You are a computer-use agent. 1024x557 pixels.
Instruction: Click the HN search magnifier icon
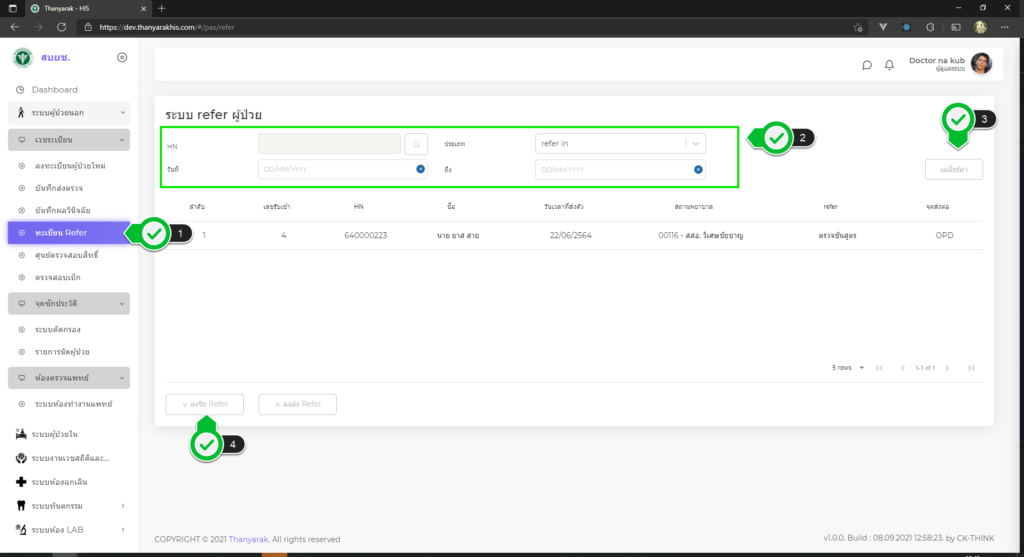(x=416, y=144)
